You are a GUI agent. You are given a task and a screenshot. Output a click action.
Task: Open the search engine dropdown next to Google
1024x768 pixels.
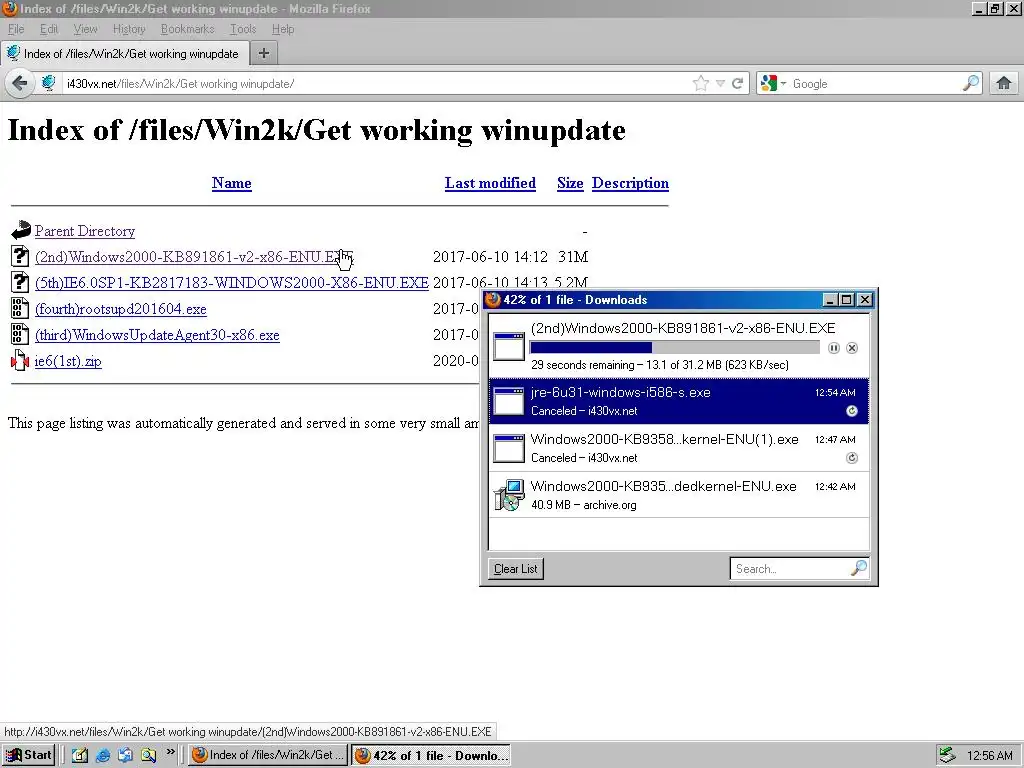[784, 84]
